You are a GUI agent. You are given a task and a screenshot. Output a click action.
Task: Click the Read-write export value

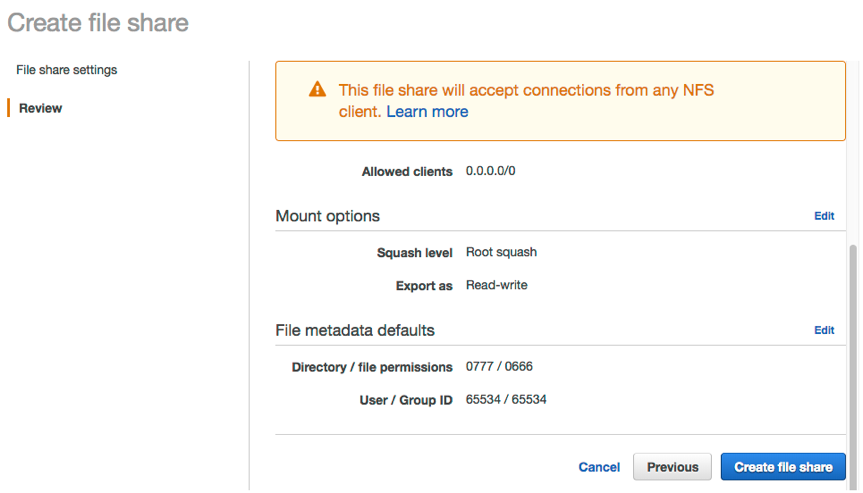pyautogui.click(x=496, y=285)
